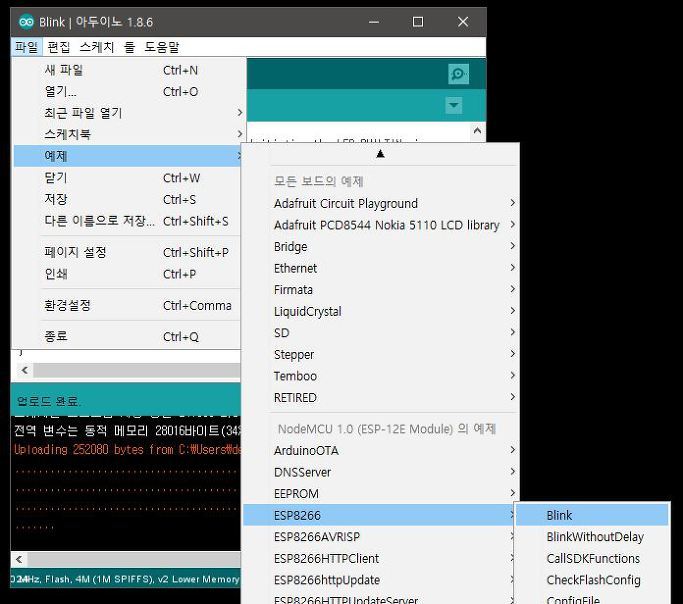Screen dimensions: 683x604
Task: Expand ESP8266 examples entry
Action: [x=379, y=515]
